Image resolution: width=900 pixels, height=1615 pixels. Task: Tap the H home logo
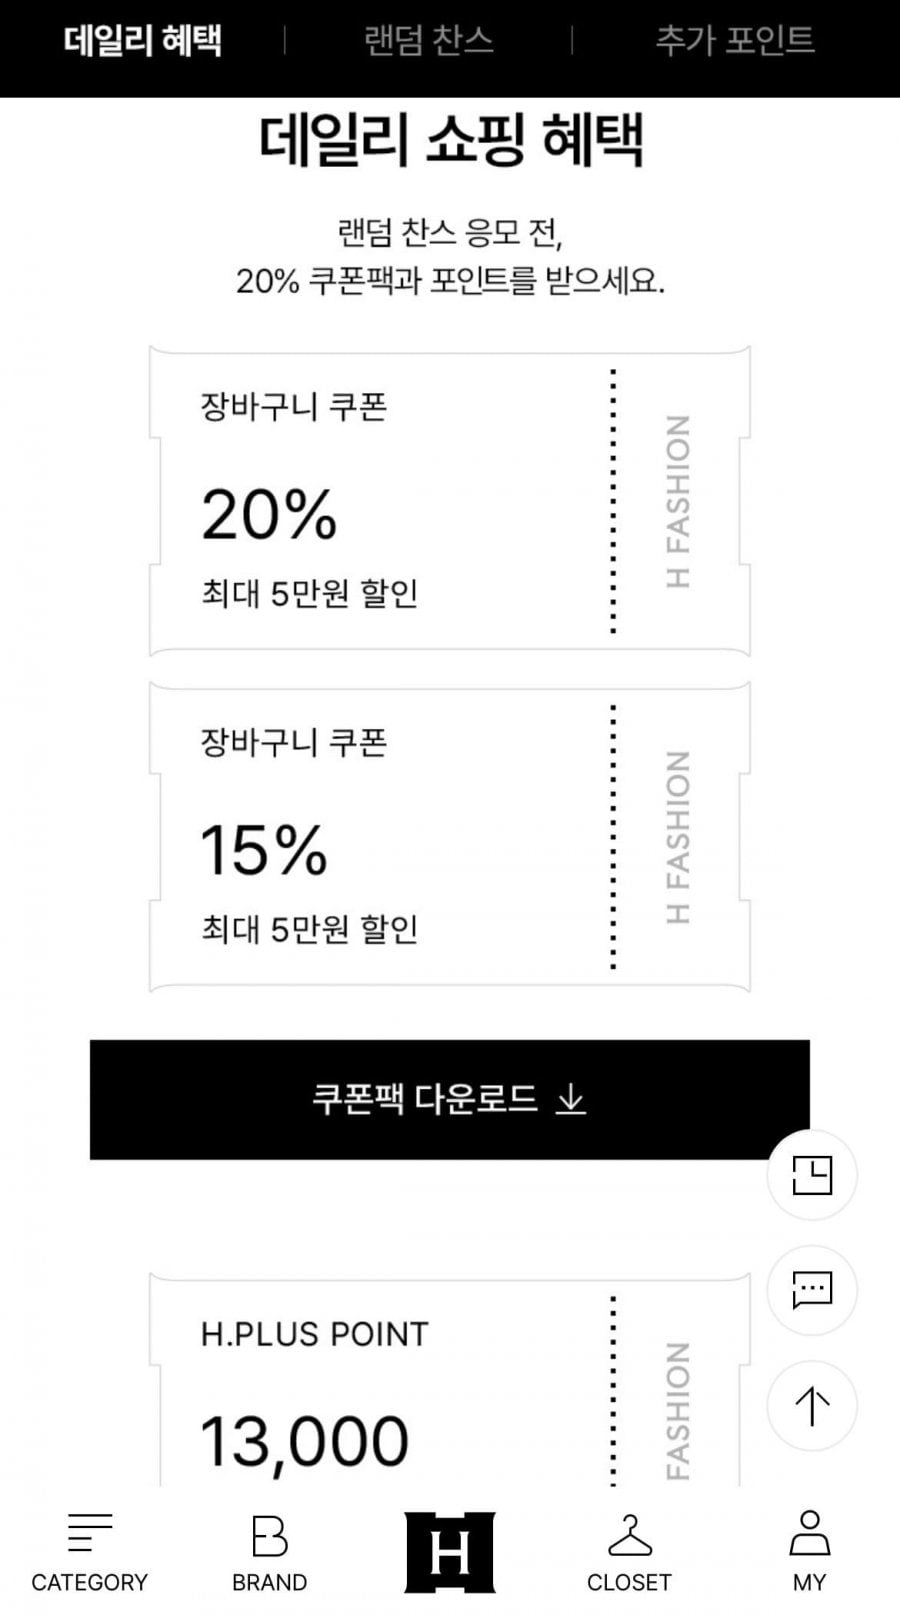pyautogui.click(x=449, y=1552)
